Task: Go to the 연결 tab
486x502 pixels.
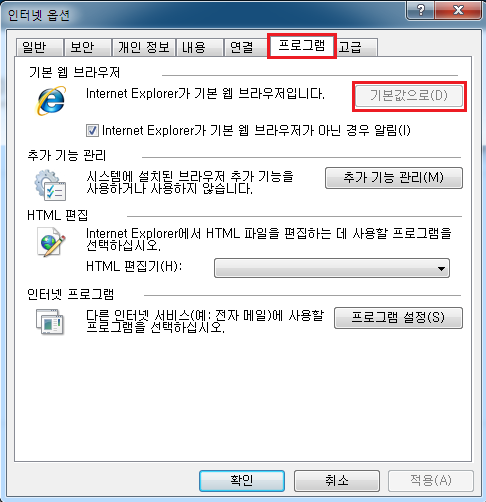Action: coord(246,47)
